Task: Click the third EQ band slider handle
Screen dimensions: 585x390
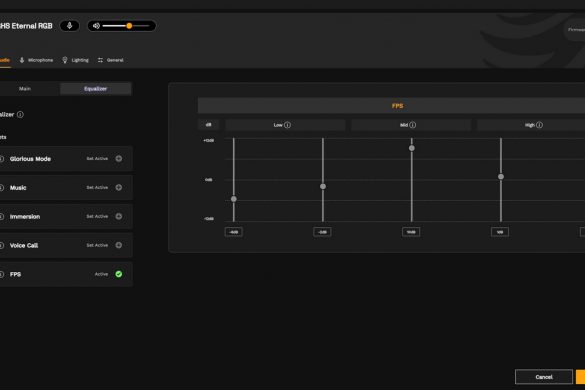Action: pyautogui.click(x=412, y=148)
